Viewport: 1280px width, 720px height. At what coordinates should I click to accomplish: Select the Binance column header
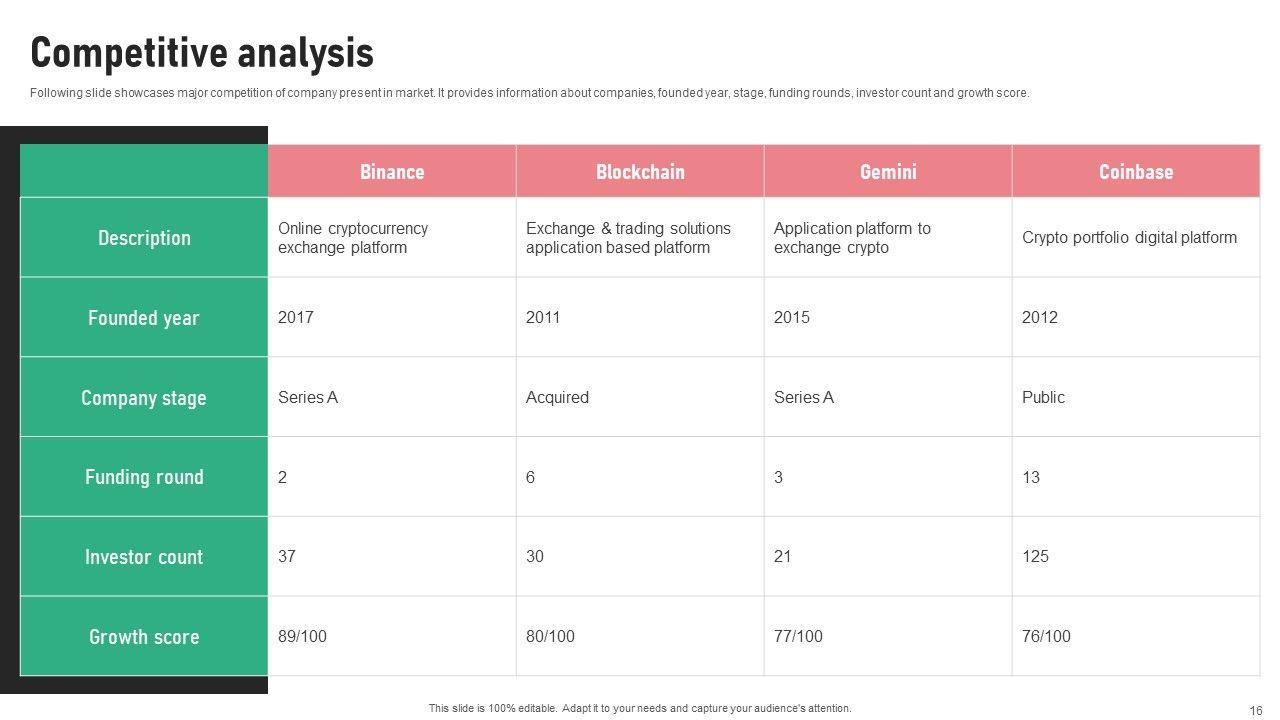coord(392,171)
